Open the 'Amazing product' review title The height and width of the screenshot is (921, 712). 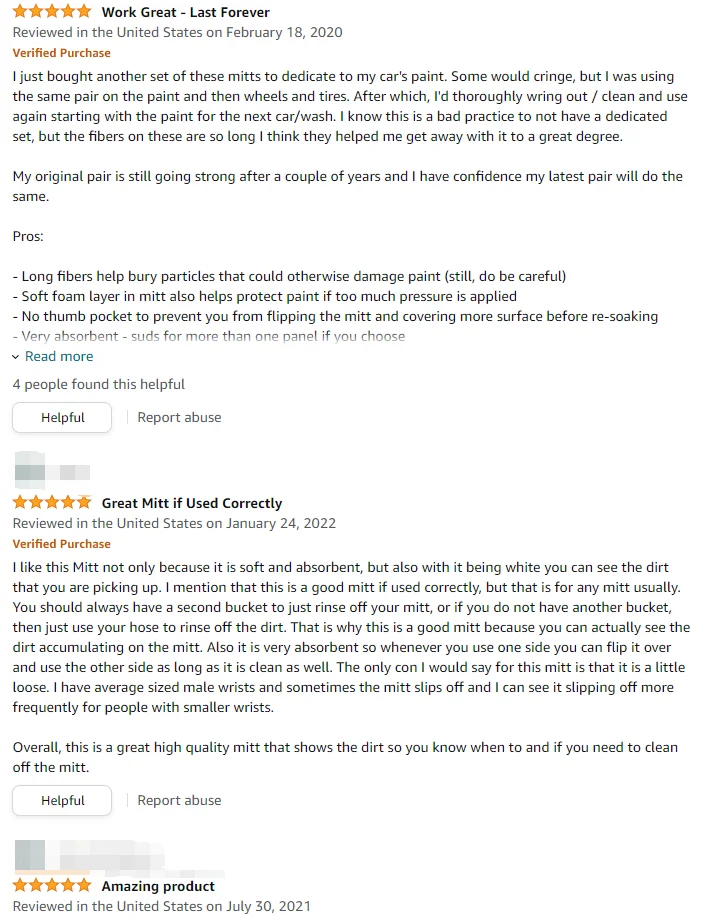click(x=158, y=886)
